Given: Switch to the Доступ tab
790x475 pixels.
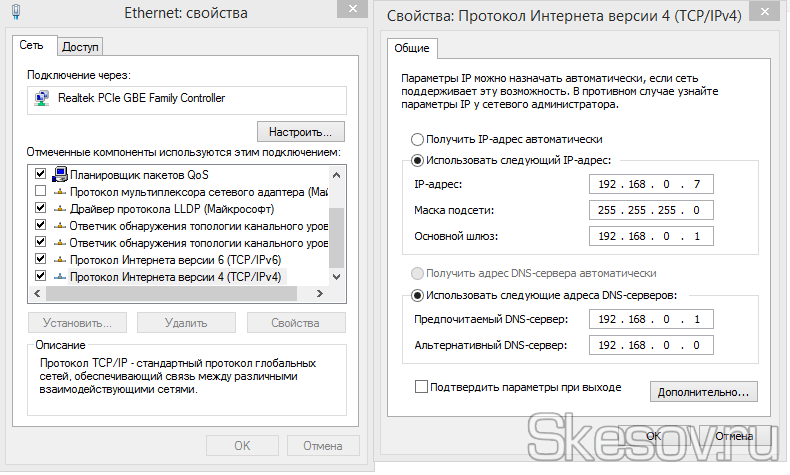Looking at the screenshot, I should coord(81,47).
